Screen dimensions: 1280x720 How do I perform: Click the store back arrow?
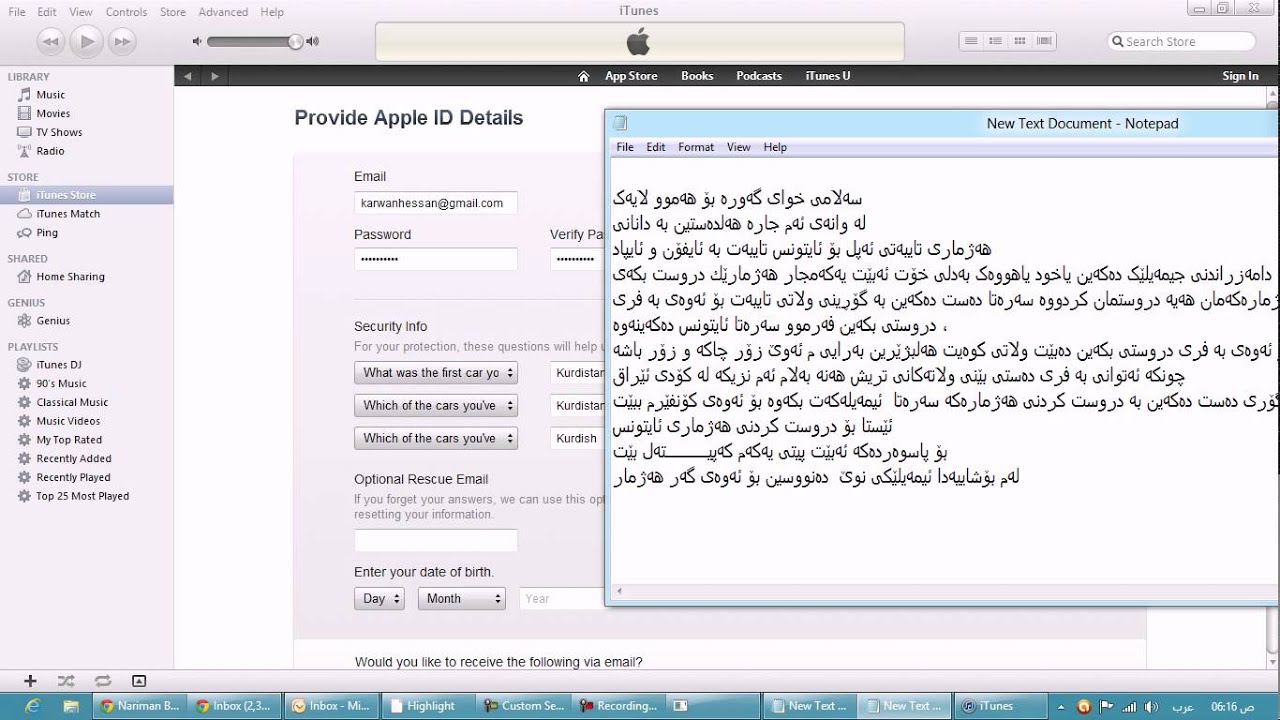(188, 76)
